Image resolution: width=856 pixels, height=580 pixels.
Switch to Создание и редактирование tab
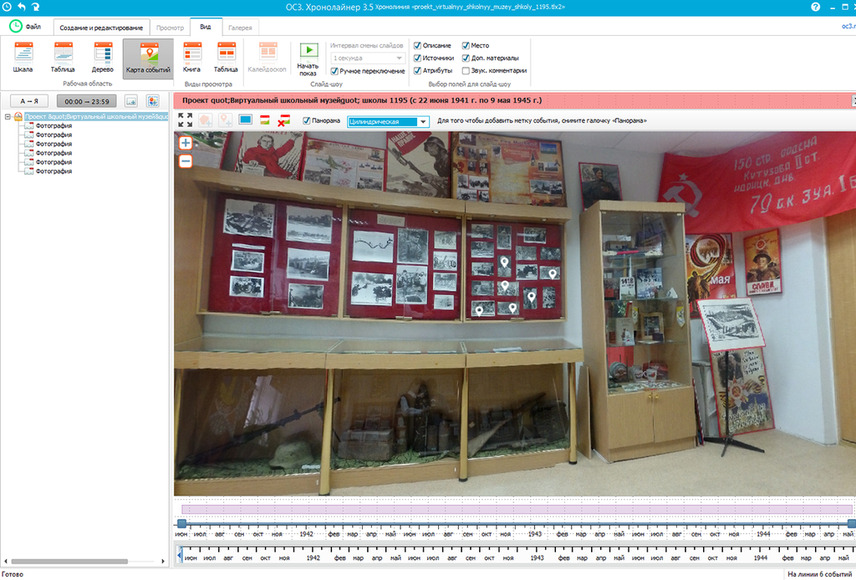102,27
